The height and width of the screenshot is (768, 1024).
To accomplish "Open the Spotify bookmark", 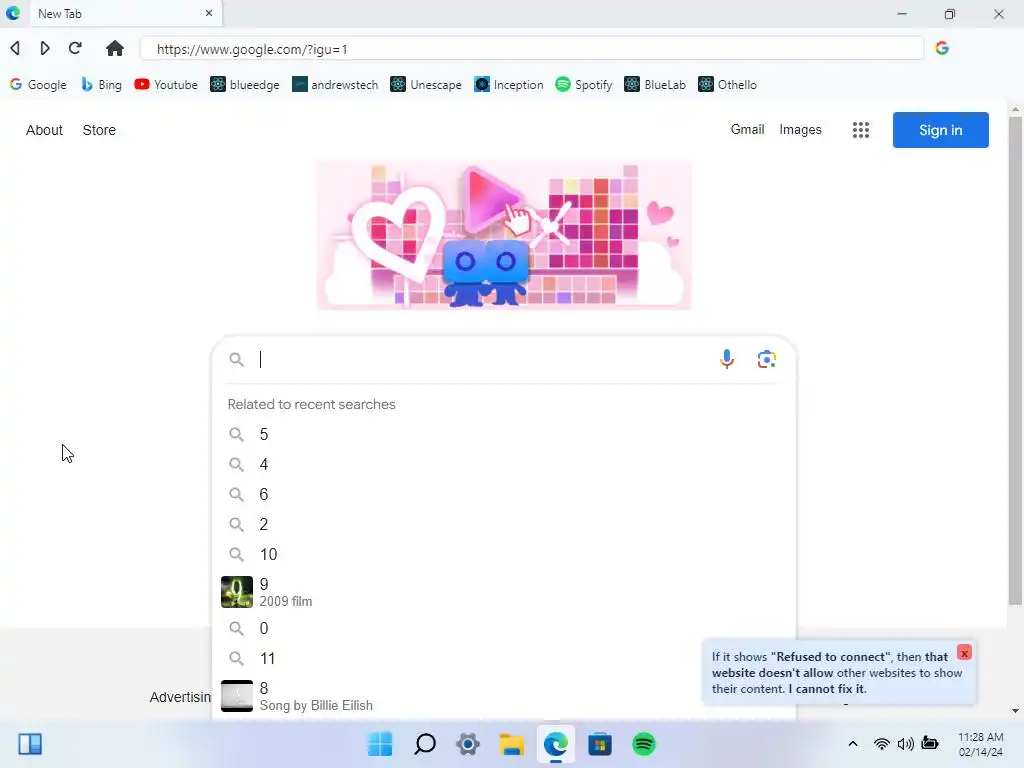I will click(584, 85).
